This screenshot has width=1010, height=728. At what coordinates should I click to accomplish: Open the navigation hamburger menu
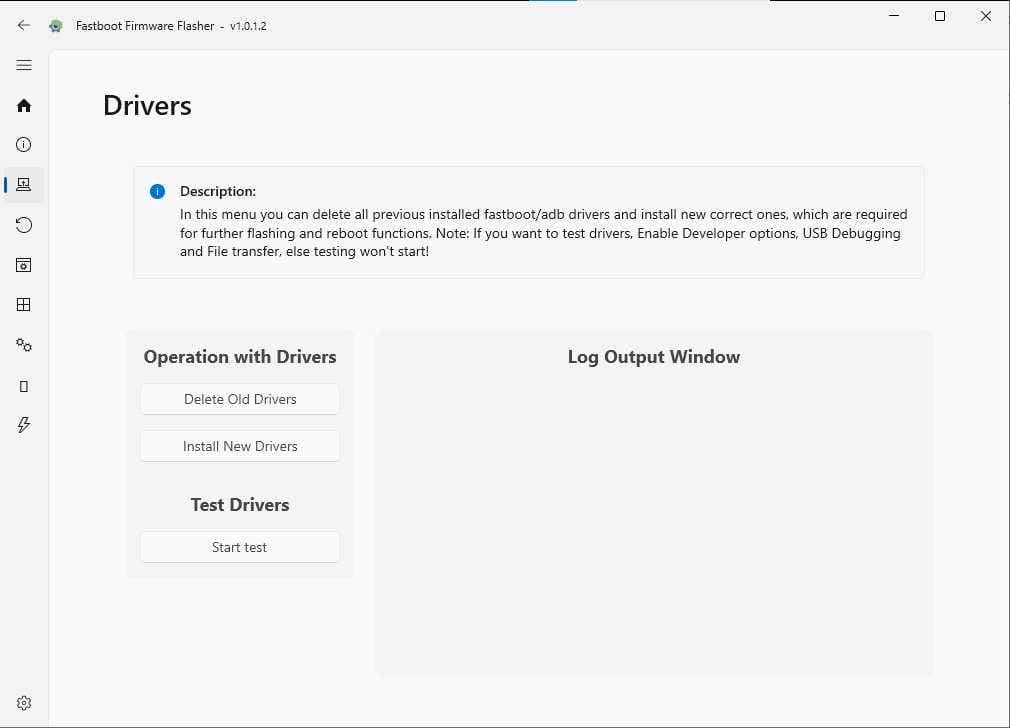(23, 64)
